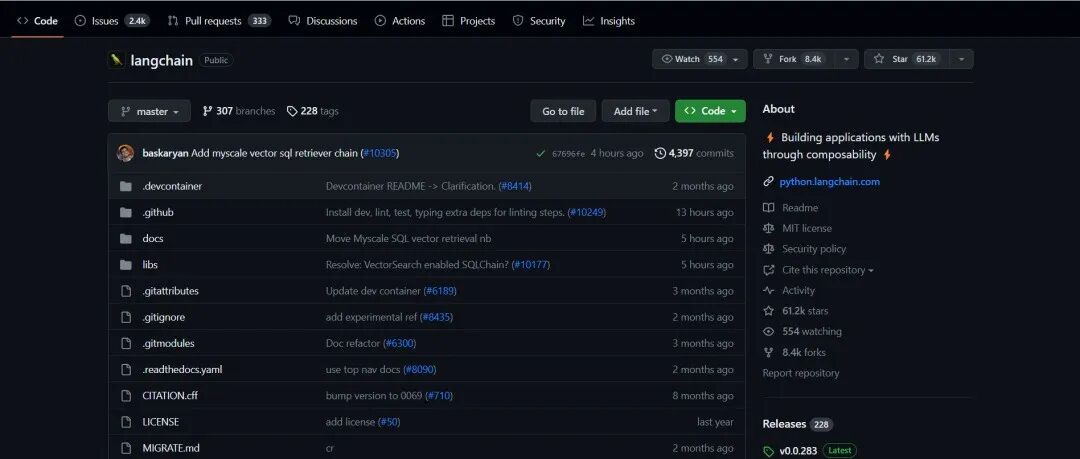Open the v0.0.283 latest release
Screen dimensions: 1080x459
(798, 451)
